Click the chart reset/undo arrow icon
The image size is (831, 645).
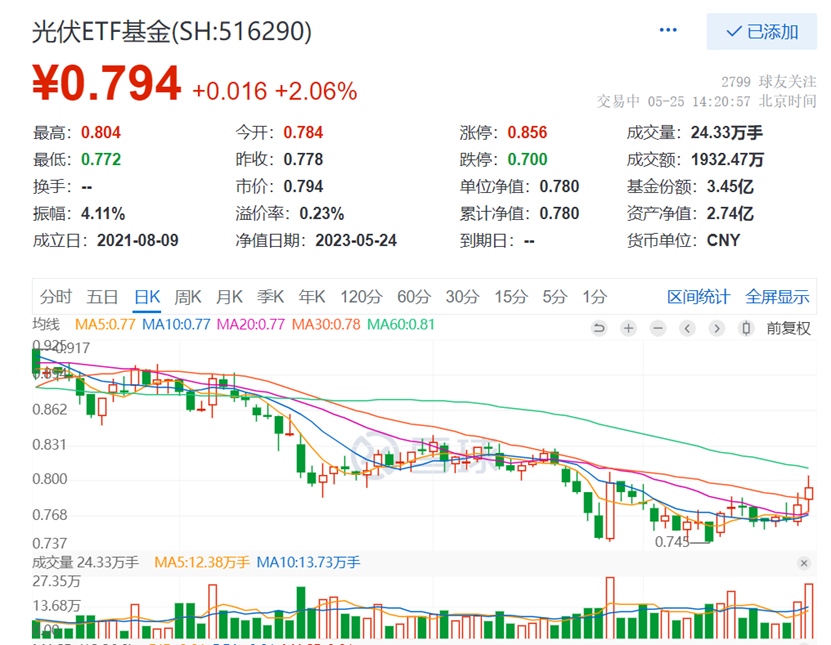pos(599,329)
